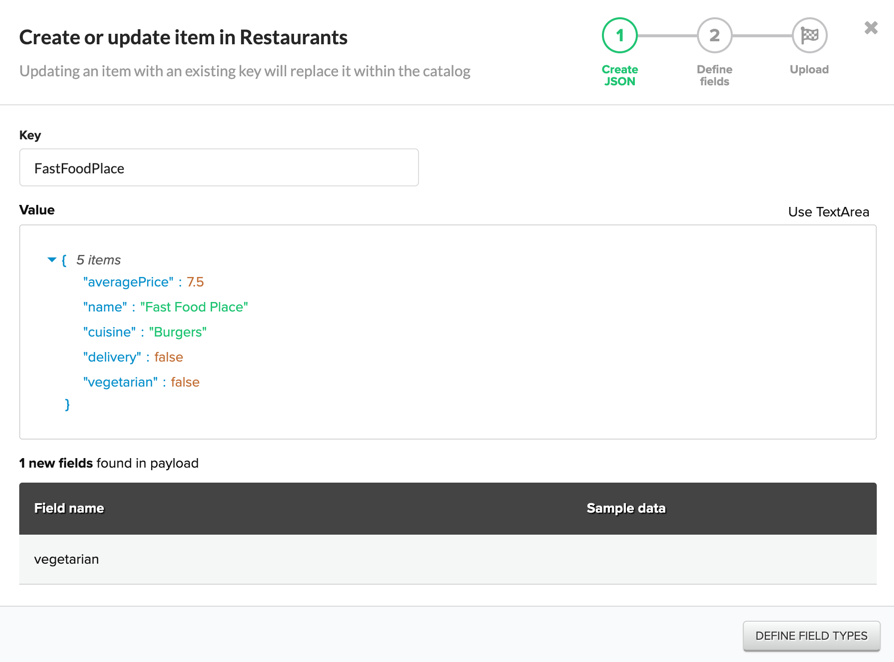The width and height of the screenshot is (894, 662).
Task: Click the step 1 Create JSON circle
Action: click(x=620, y=36)
